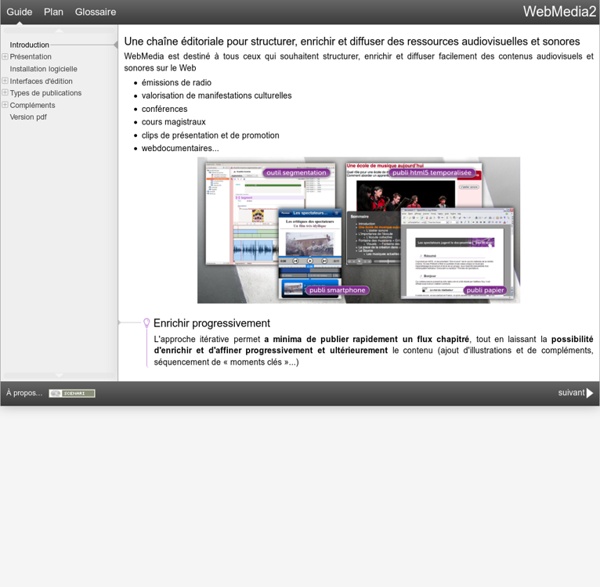Open Types de publications page

point(46,93)
